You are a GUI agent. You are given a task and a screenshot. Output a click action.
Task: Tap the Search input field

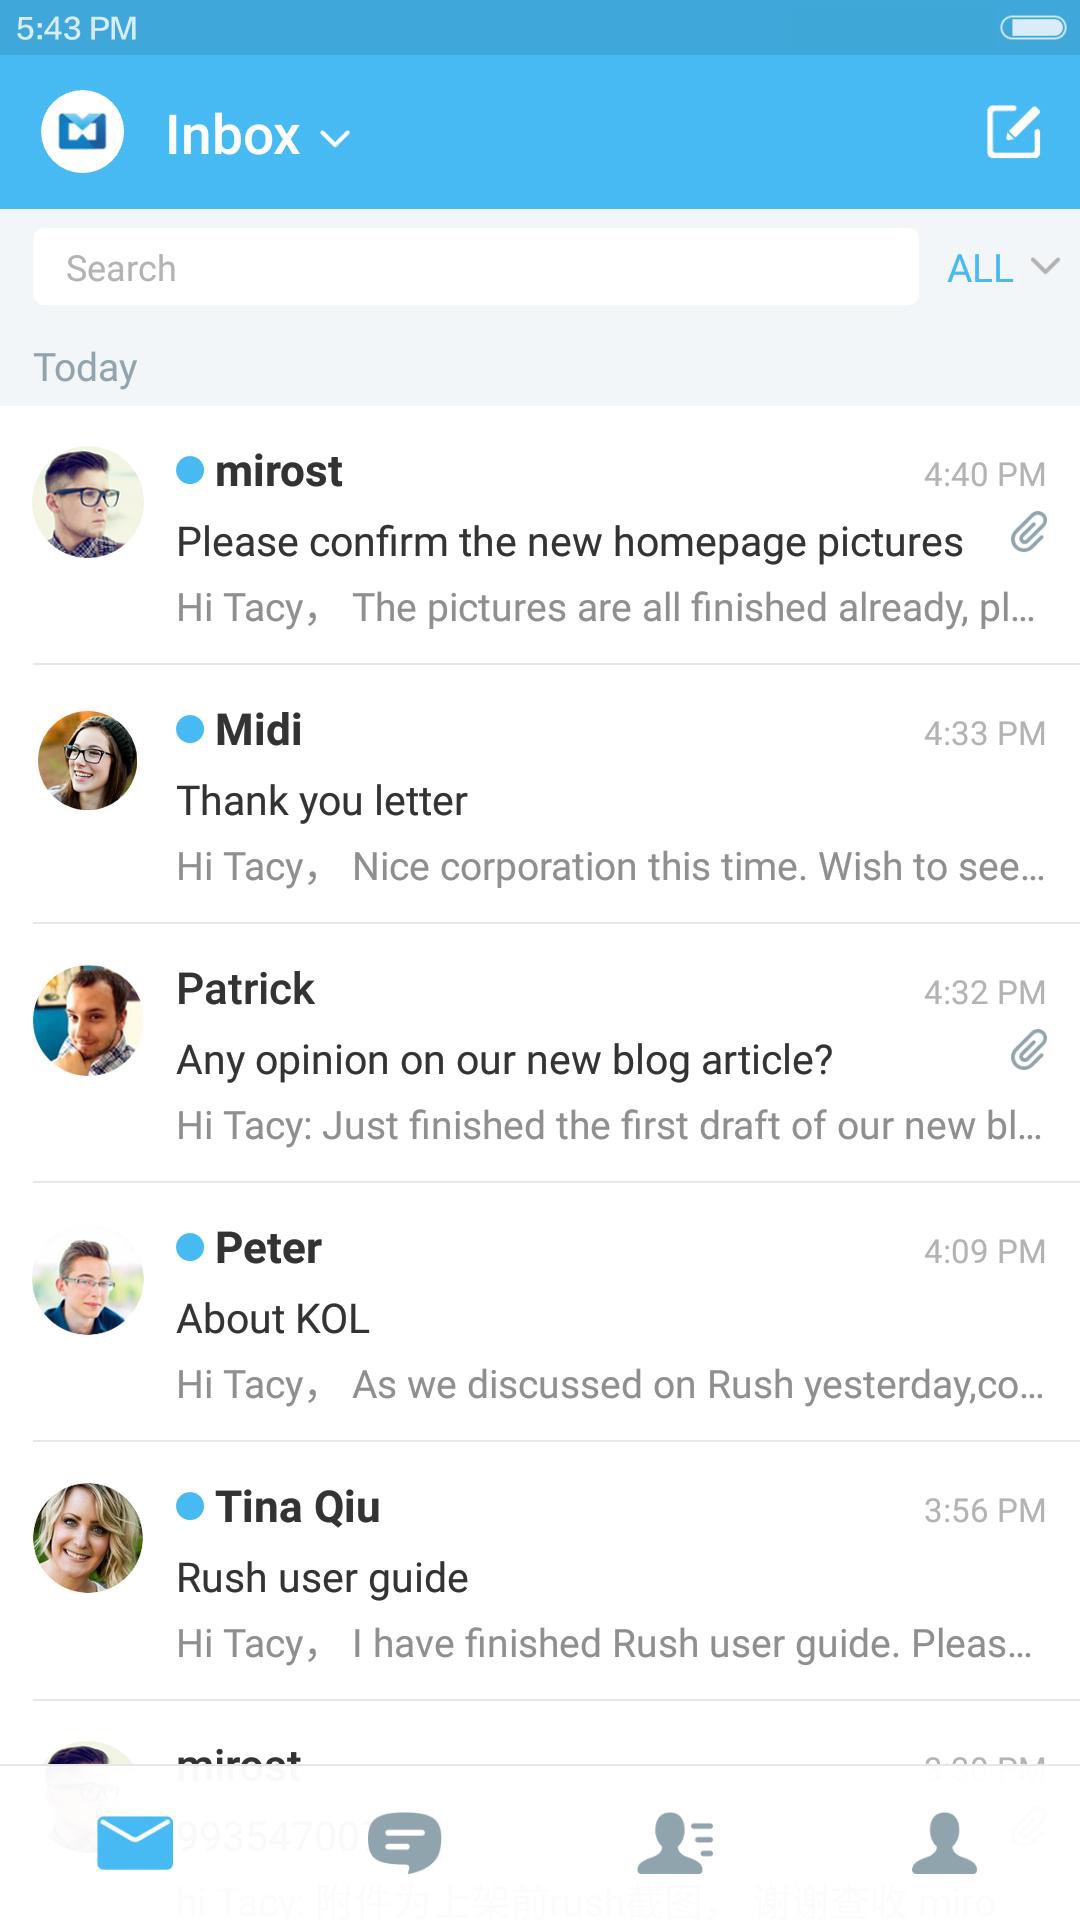[x=475, y=267]
